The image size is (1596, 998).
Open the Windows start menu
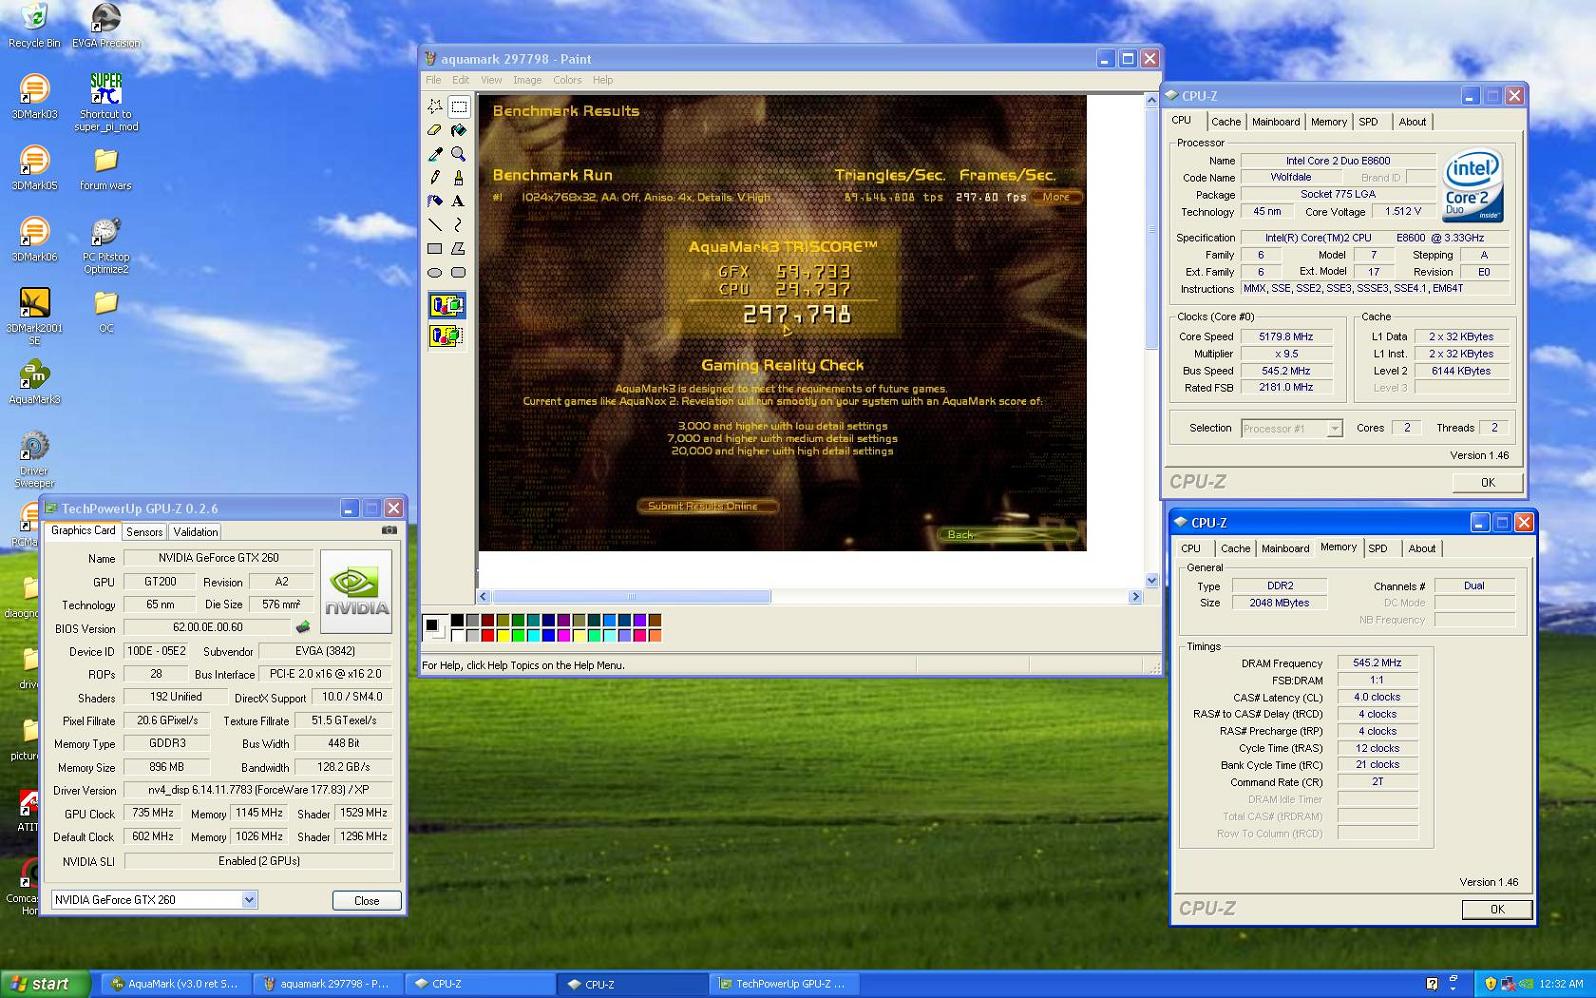[46, 984]
